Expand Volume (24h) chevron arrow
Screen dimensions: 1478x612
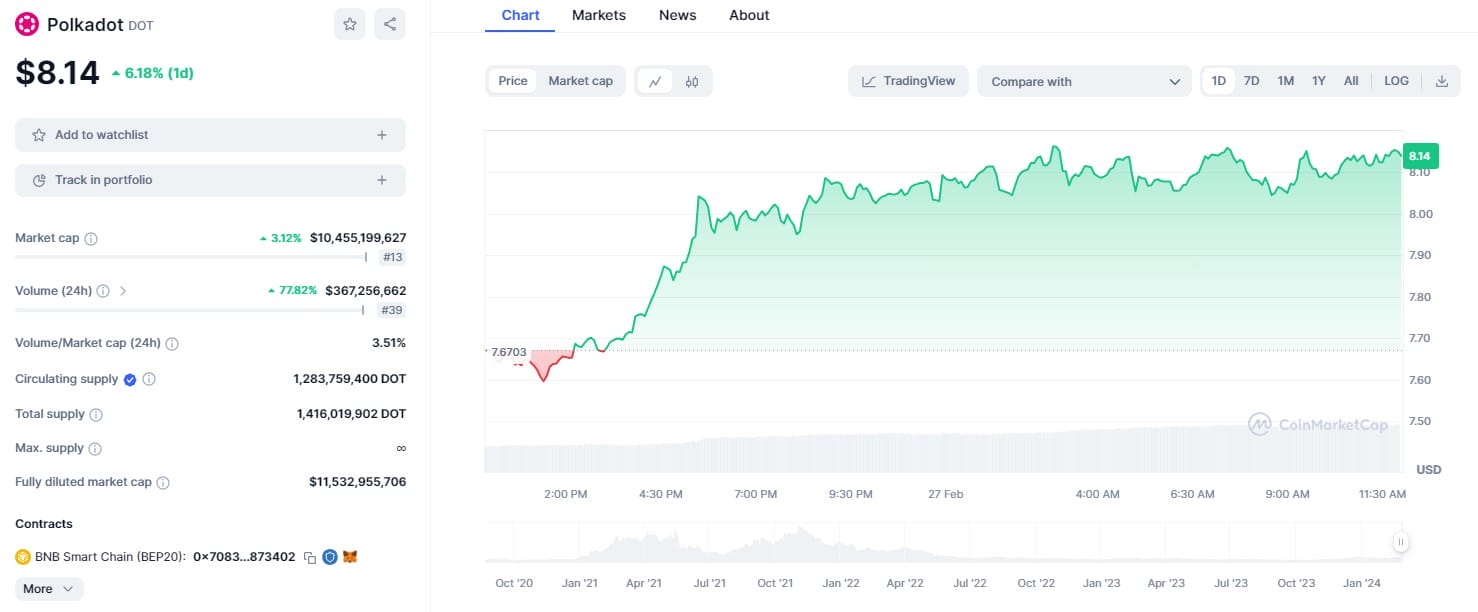coord(123,291)
